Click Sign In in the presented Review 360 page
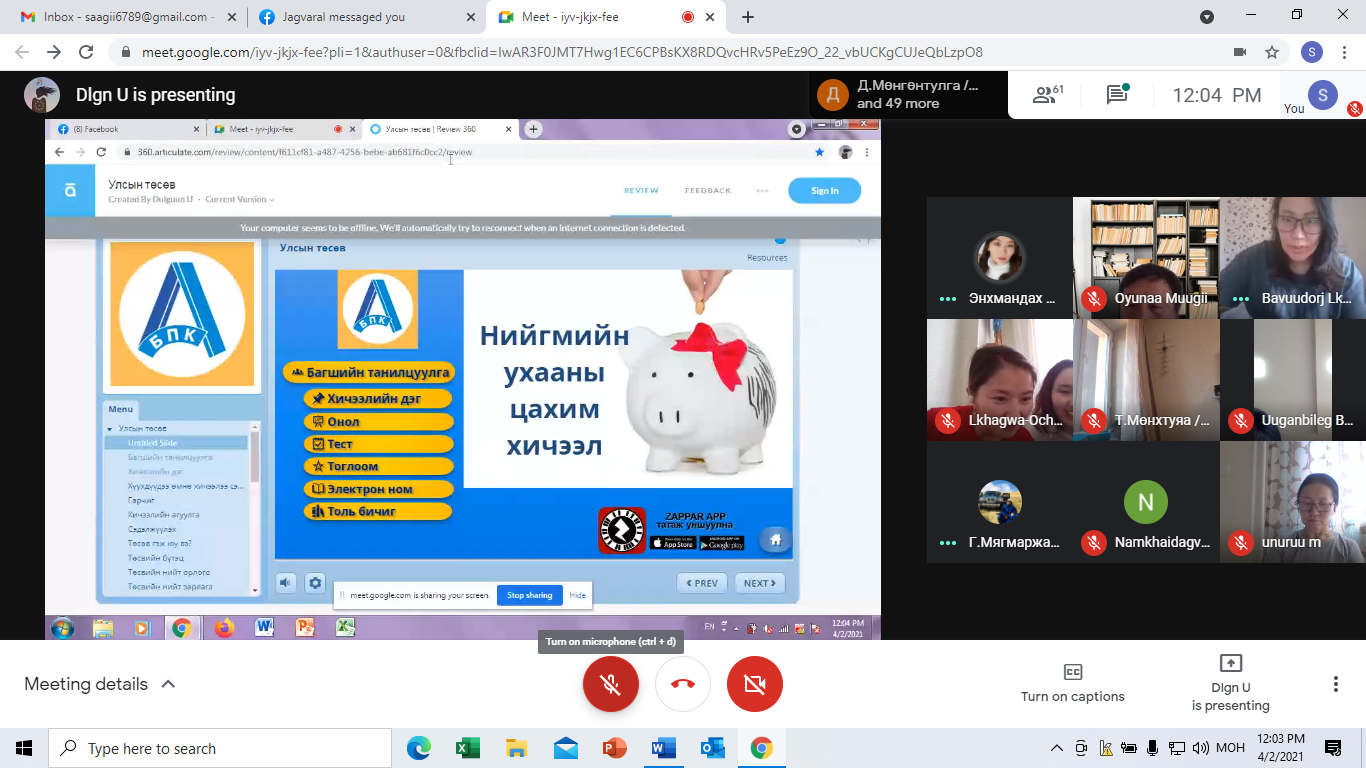1366x768 pixels. click(824, 190)
